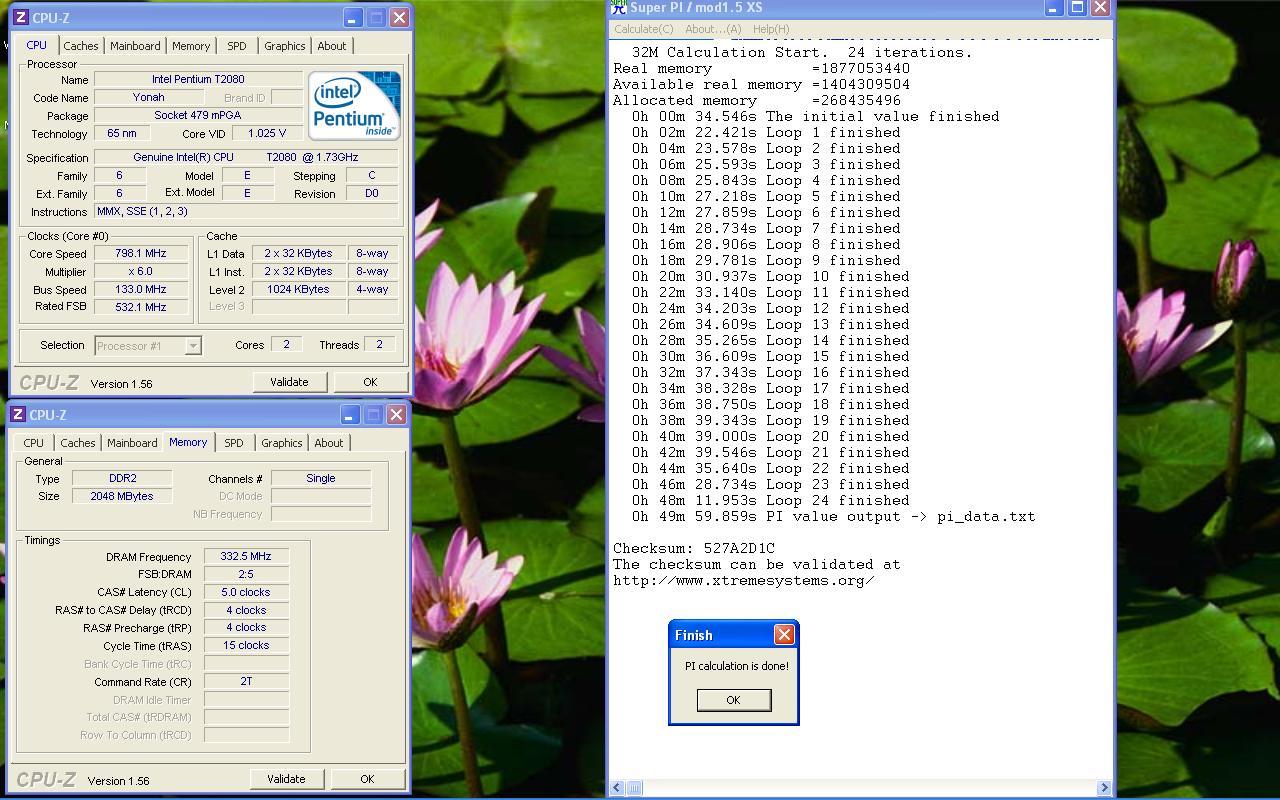The image size is (1280, 800).
Task: Click the Multiplier value x 6.0
Action: [x=141, y=271]
